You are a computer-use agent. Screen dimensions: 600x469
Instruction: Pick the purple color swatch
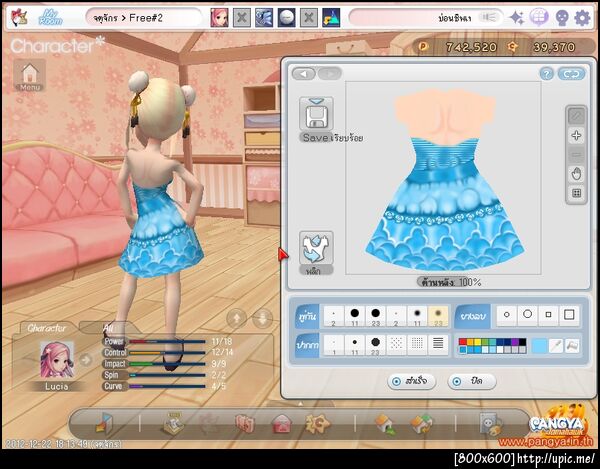pos(515,342)
